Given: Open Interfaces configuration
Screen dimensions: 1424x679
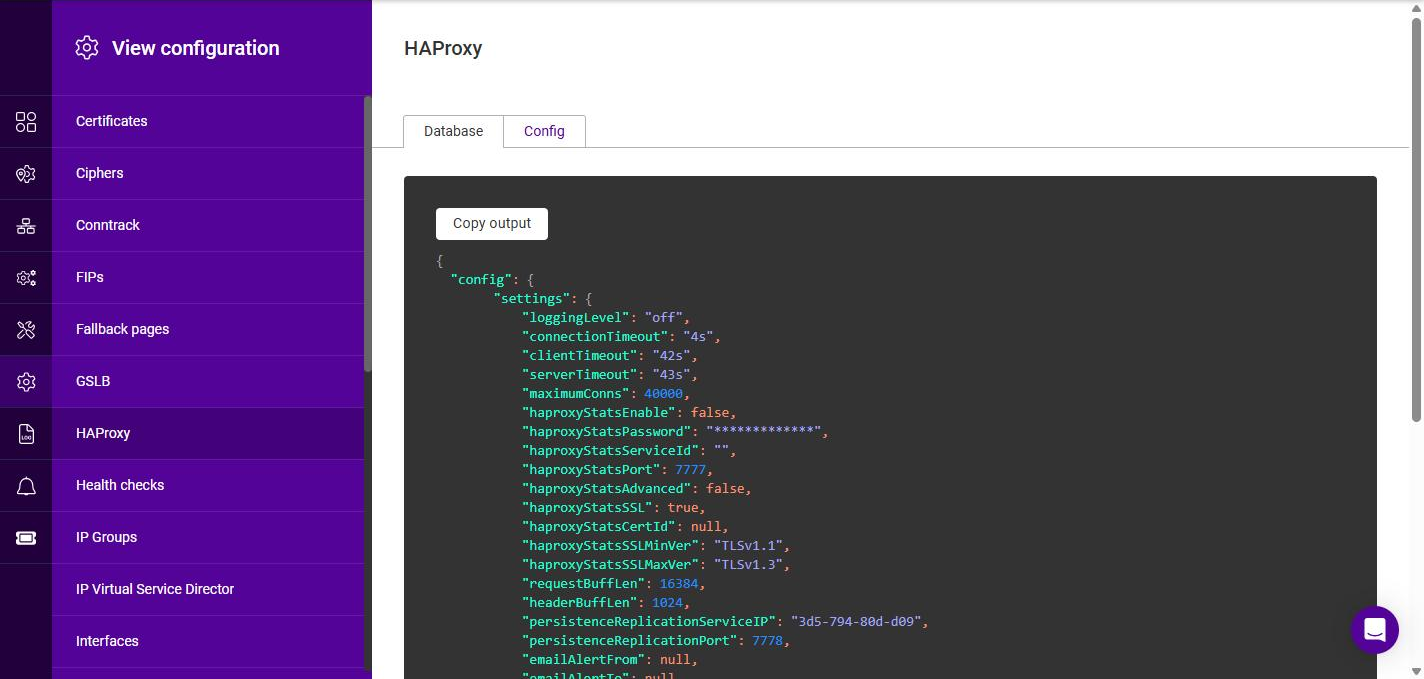Looking at the screenshot, I should 208,642.
